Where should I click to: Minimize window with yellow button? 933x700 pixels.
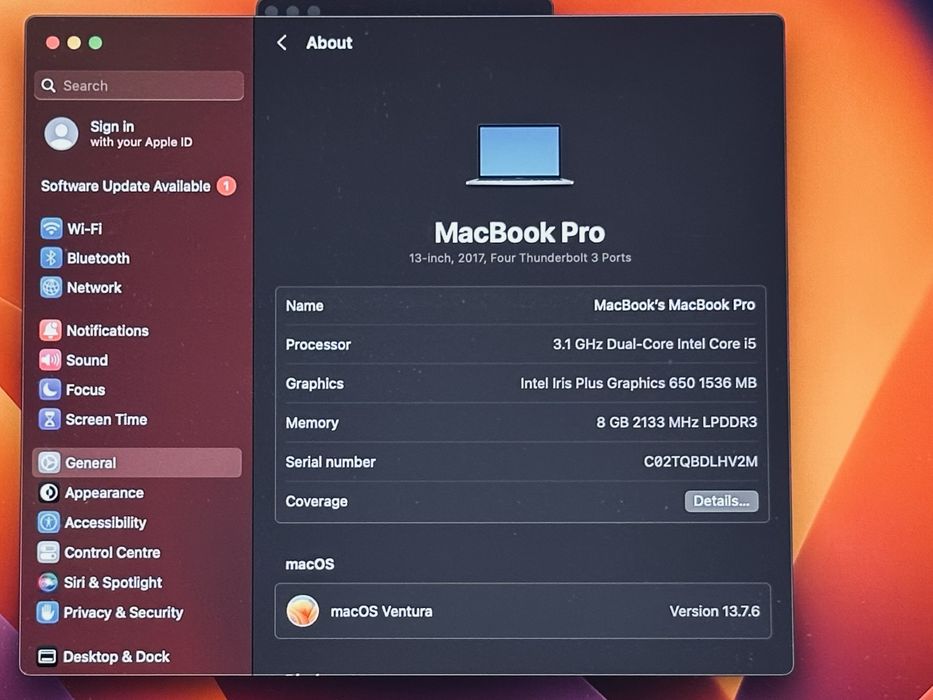(x=74, y=43)
